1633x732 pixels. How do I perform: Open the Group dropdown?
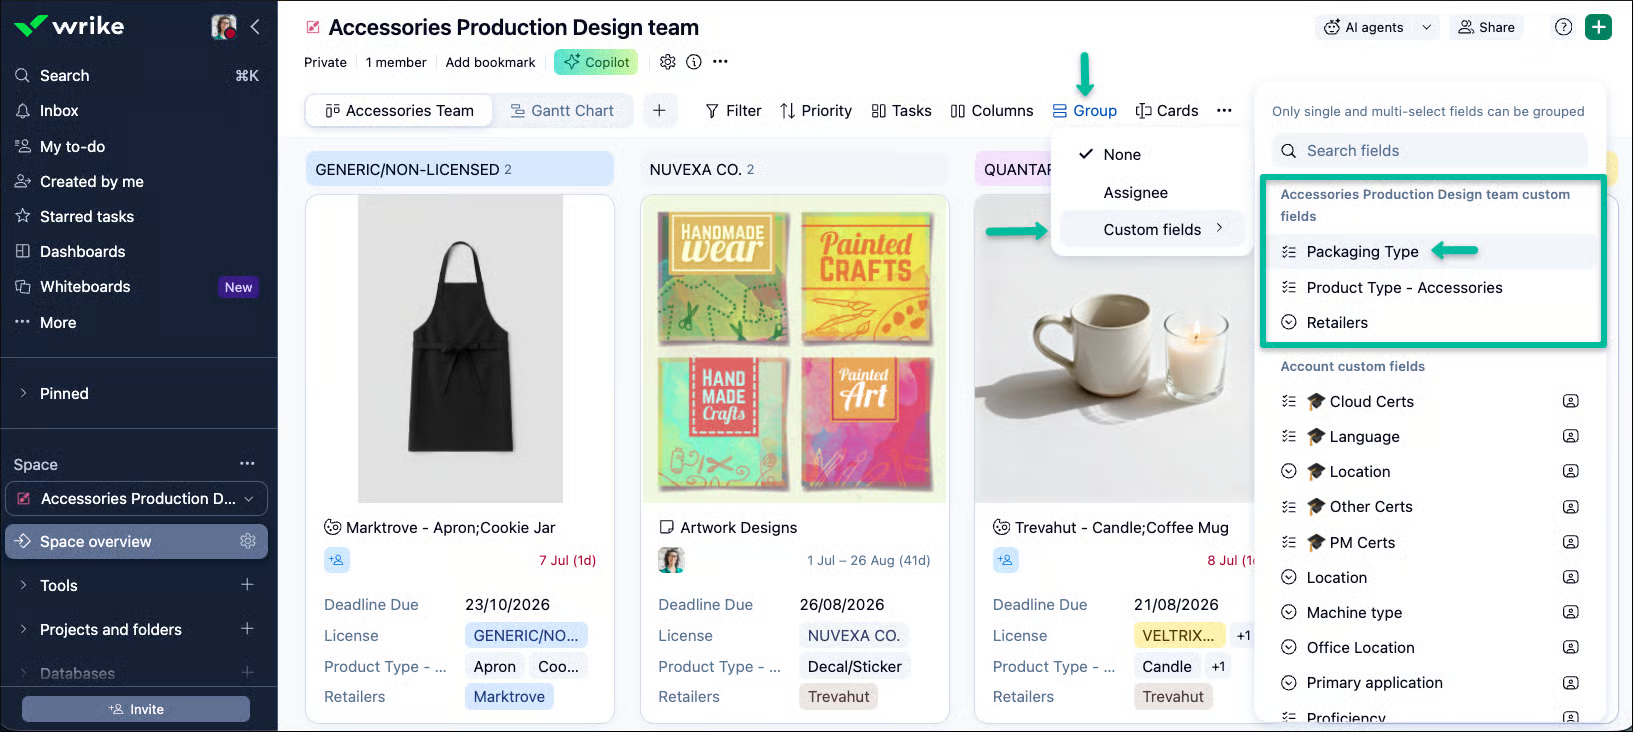(x=1085, y=110)
